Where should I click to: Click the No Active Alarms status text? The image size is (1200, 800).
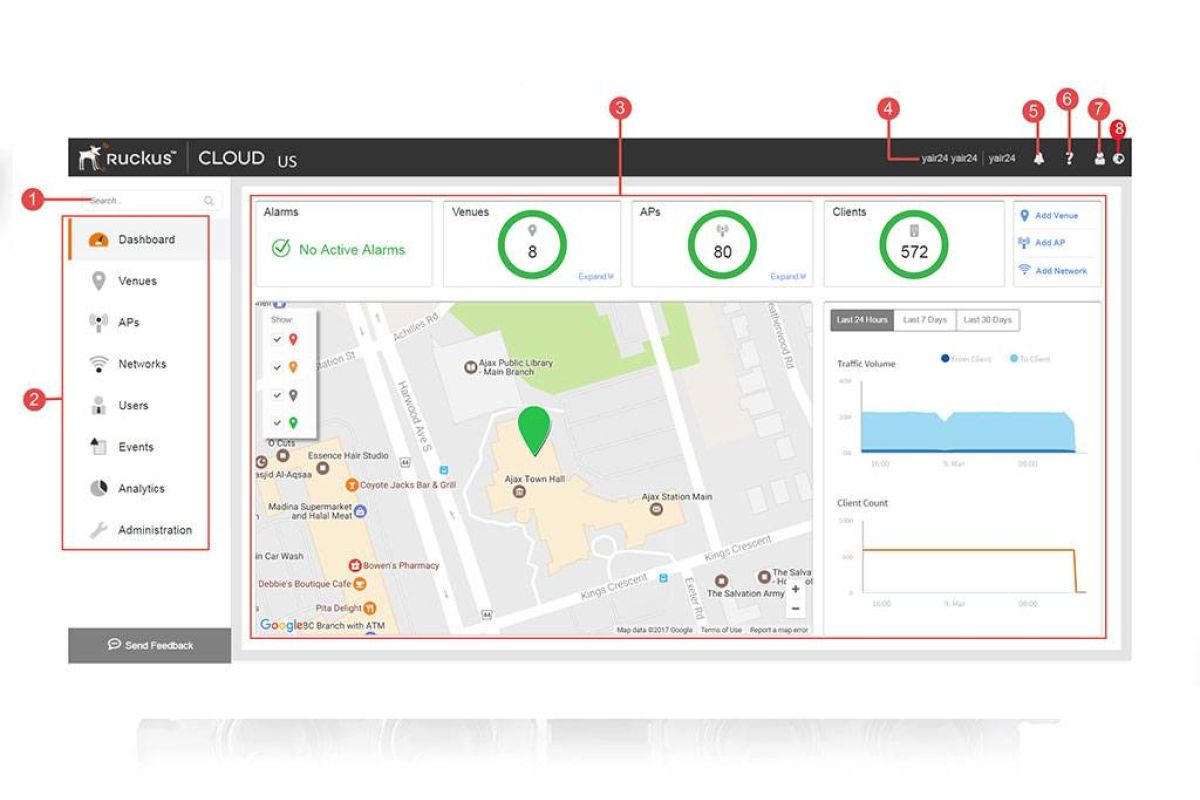point(352,250)
